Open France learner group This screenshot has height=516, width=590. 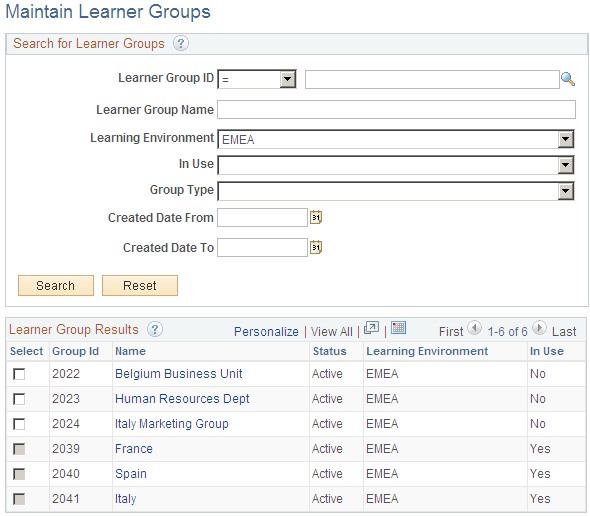[134, 449]
